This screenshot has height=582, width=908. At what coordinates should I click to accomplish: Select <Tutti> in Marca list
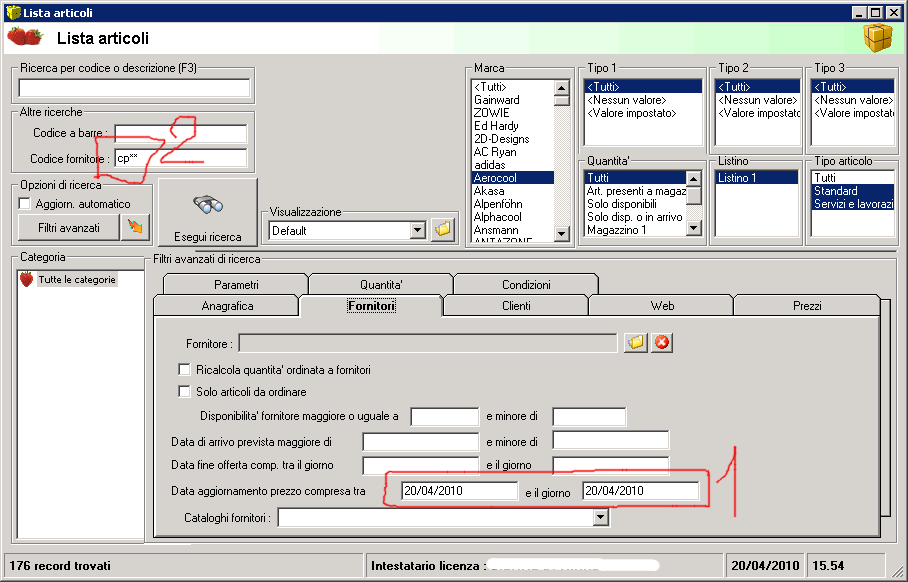click(512, 87)
